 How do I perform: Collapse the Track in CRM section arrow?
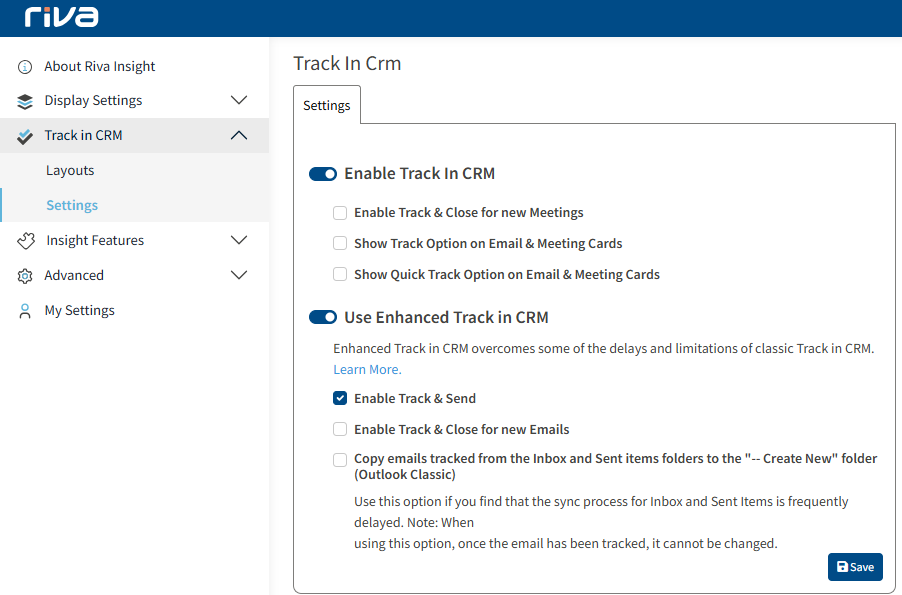(x=239, y=135)
